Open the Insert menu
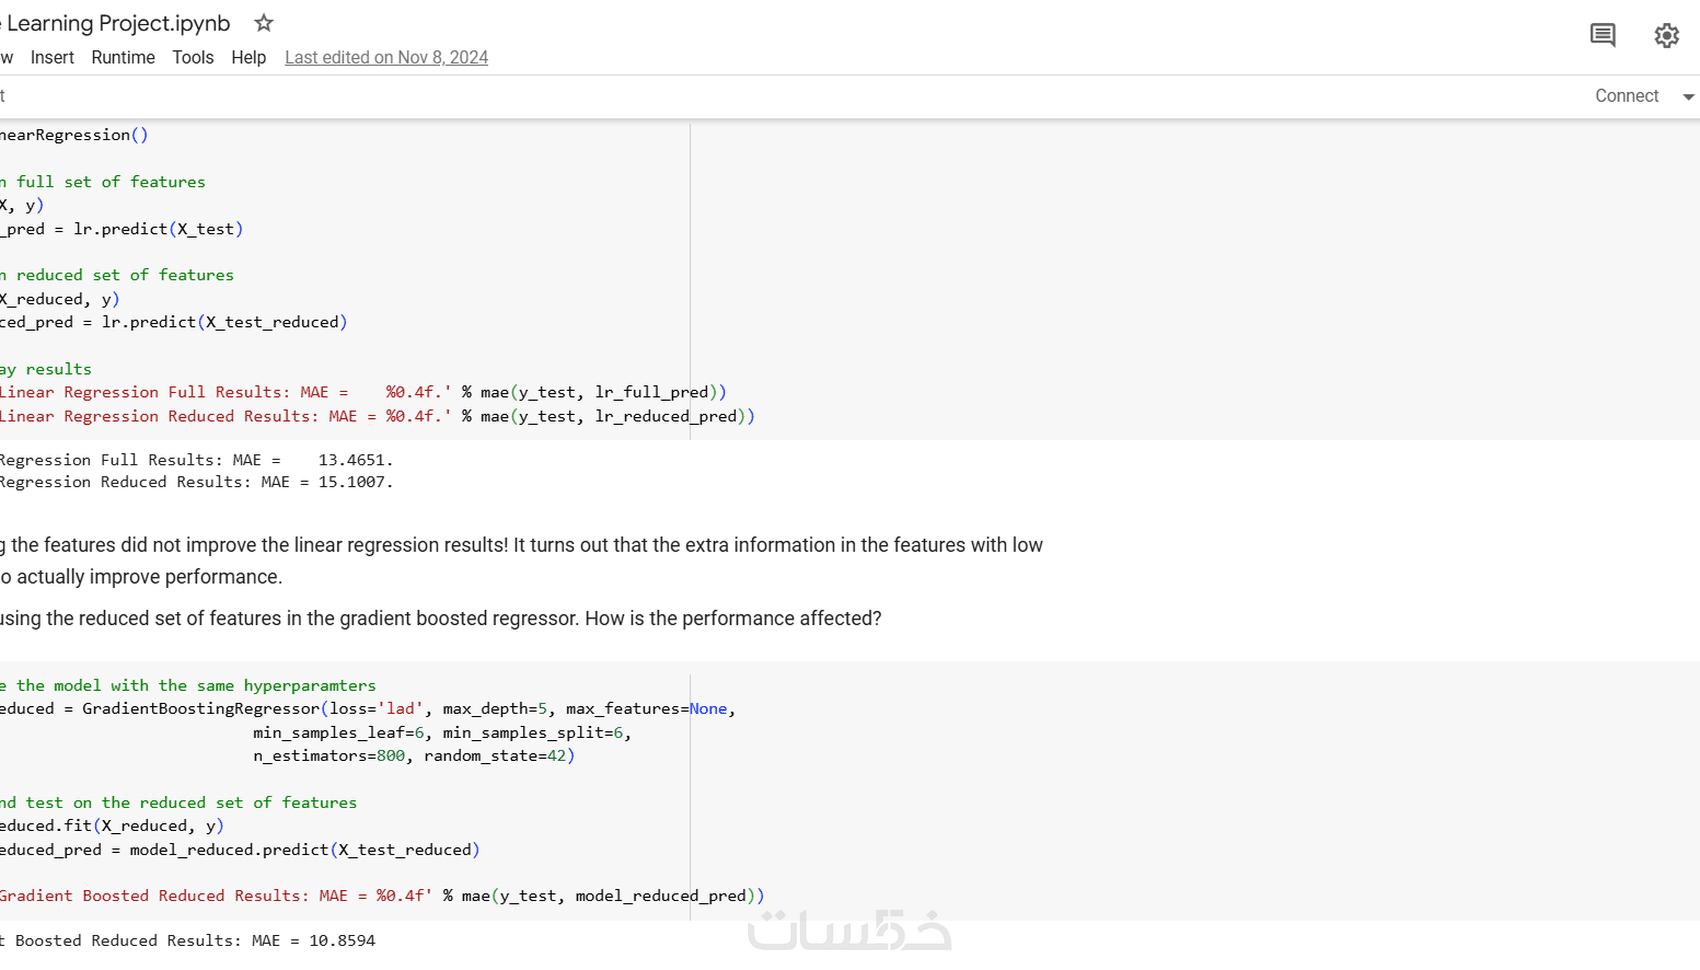1700x970 pixels. coord(52,58)
